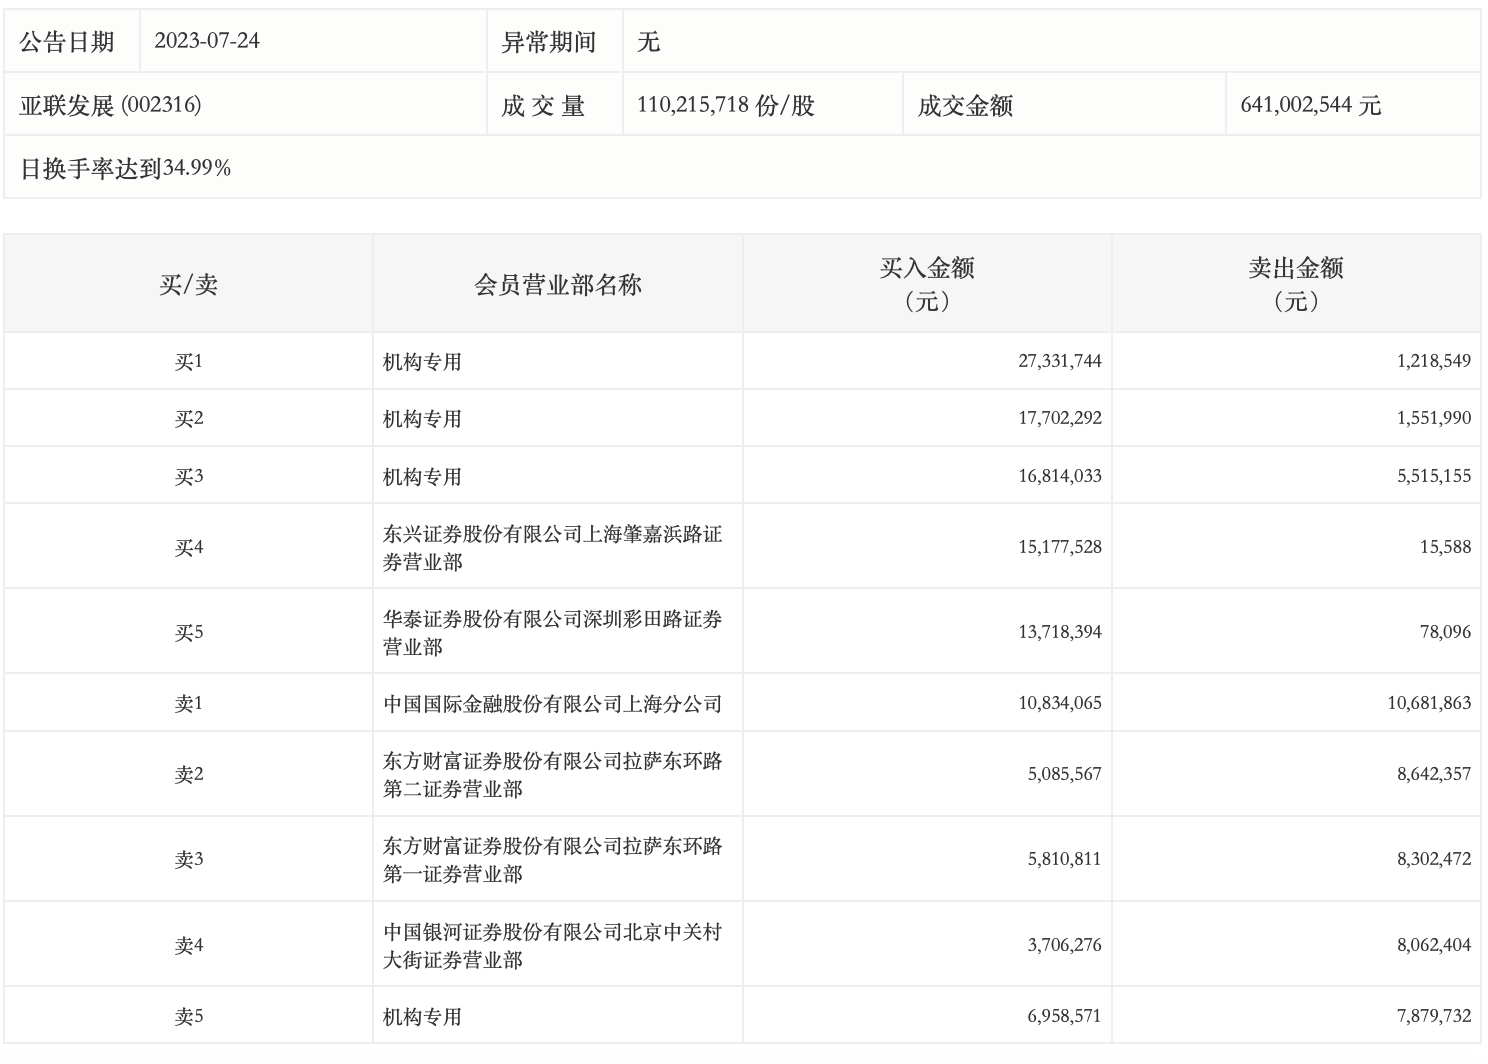Click buy amount 17,702,292
This screenshot has height=1064, width=1488.
click(1060, 418)
